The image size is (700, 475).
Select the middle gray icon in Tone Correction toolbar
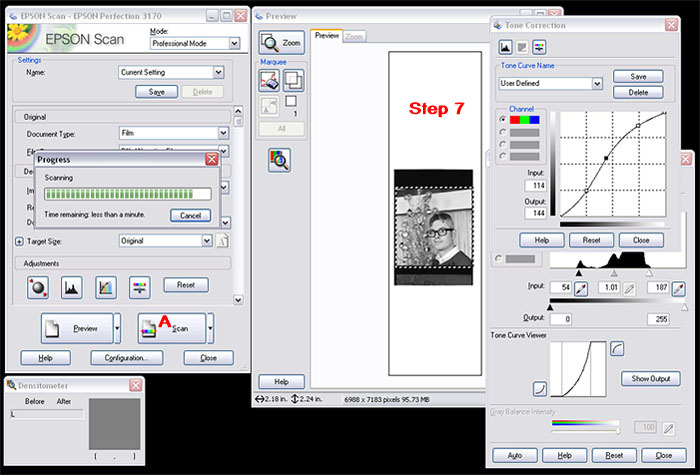pos(522,47)
